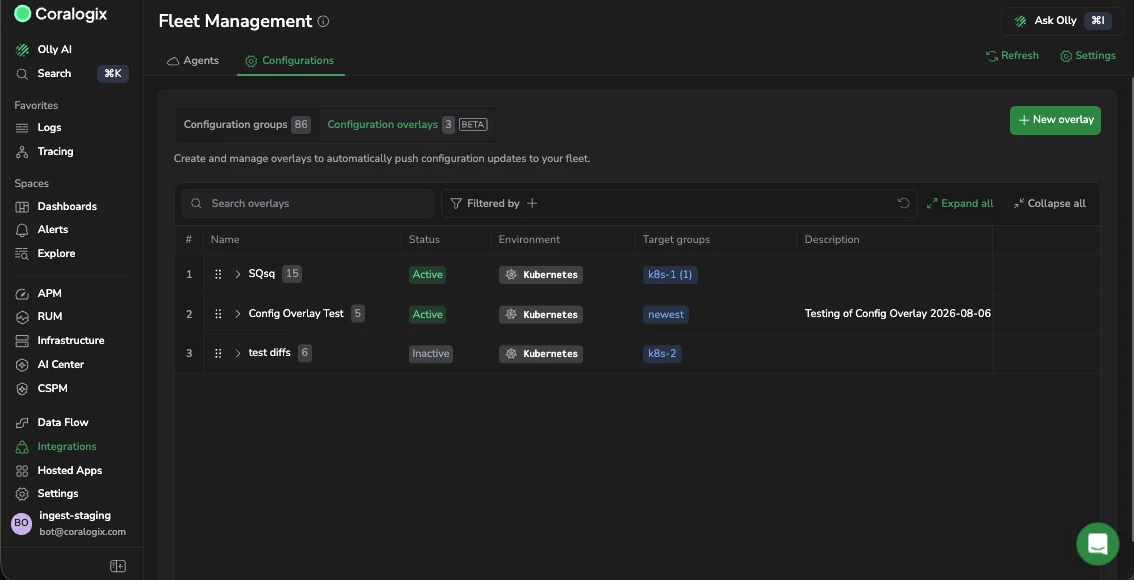Image resolution: width=1134 pixels, height=580 pixels.
Task: Click the sidebar Settings gear icon
Action: (x=22, y=494)
